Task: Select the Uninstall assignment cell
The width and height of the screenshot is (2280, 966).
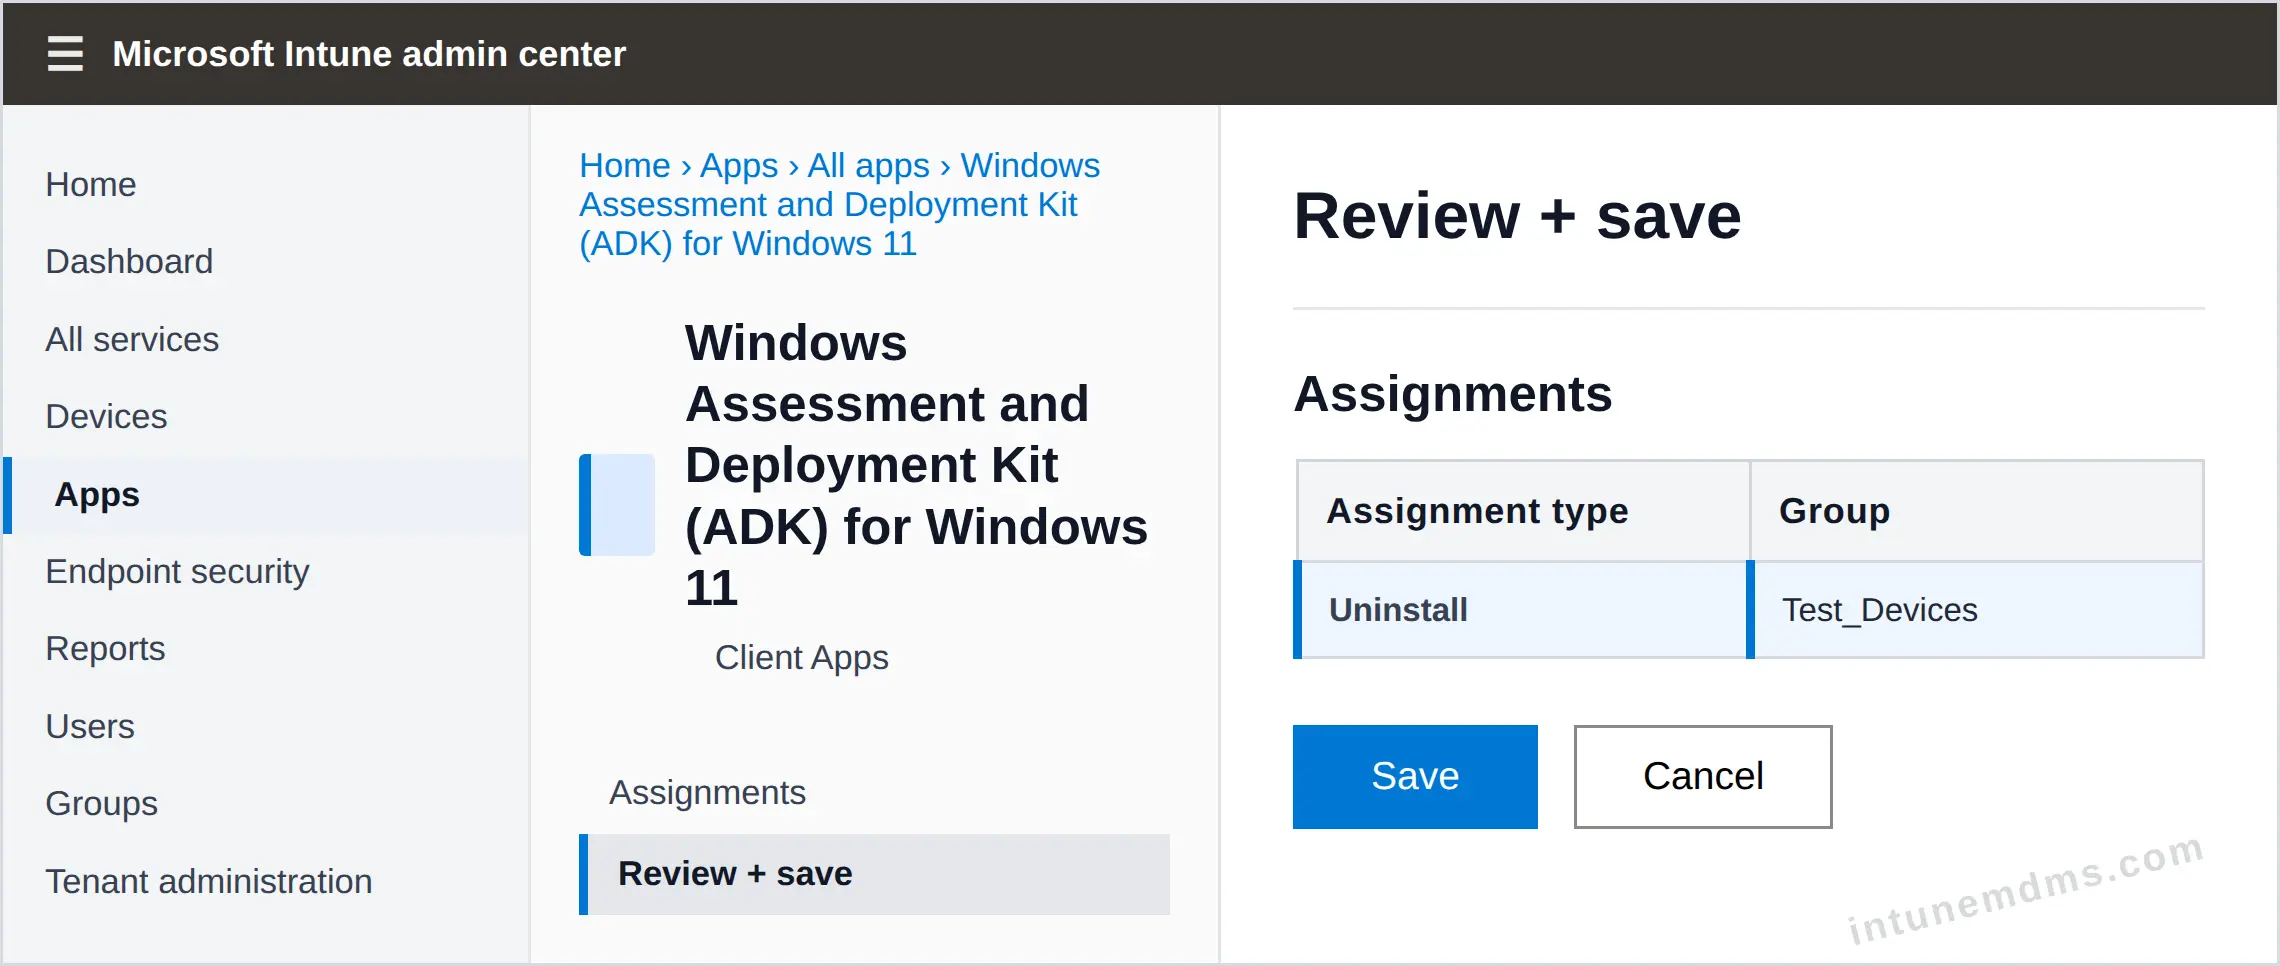Action: 1520,610
